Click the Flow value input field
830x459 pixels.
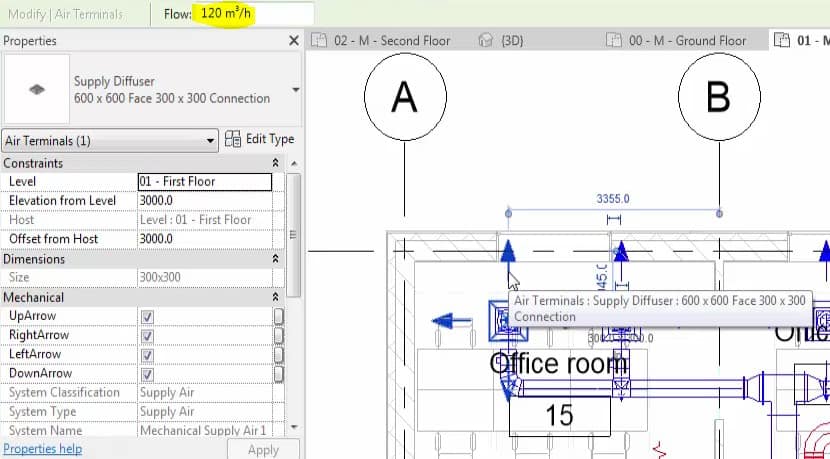(x=253, y=15)
